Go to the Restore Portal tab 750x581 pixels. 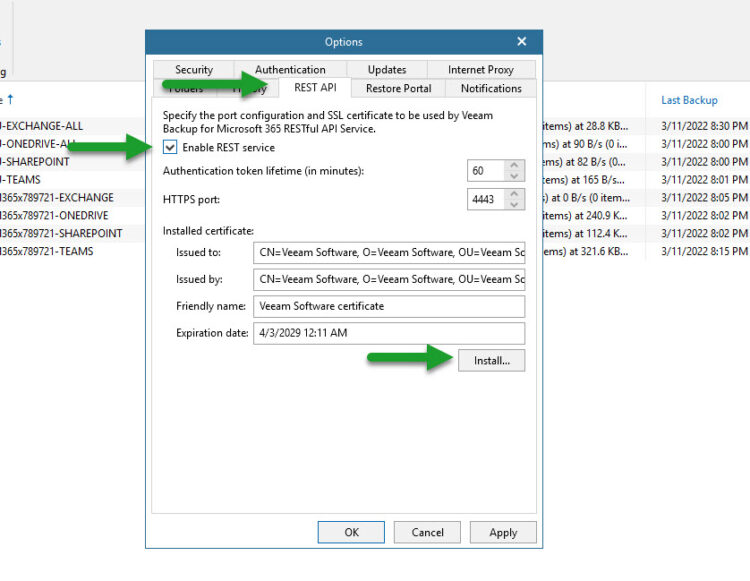[398, 88]
